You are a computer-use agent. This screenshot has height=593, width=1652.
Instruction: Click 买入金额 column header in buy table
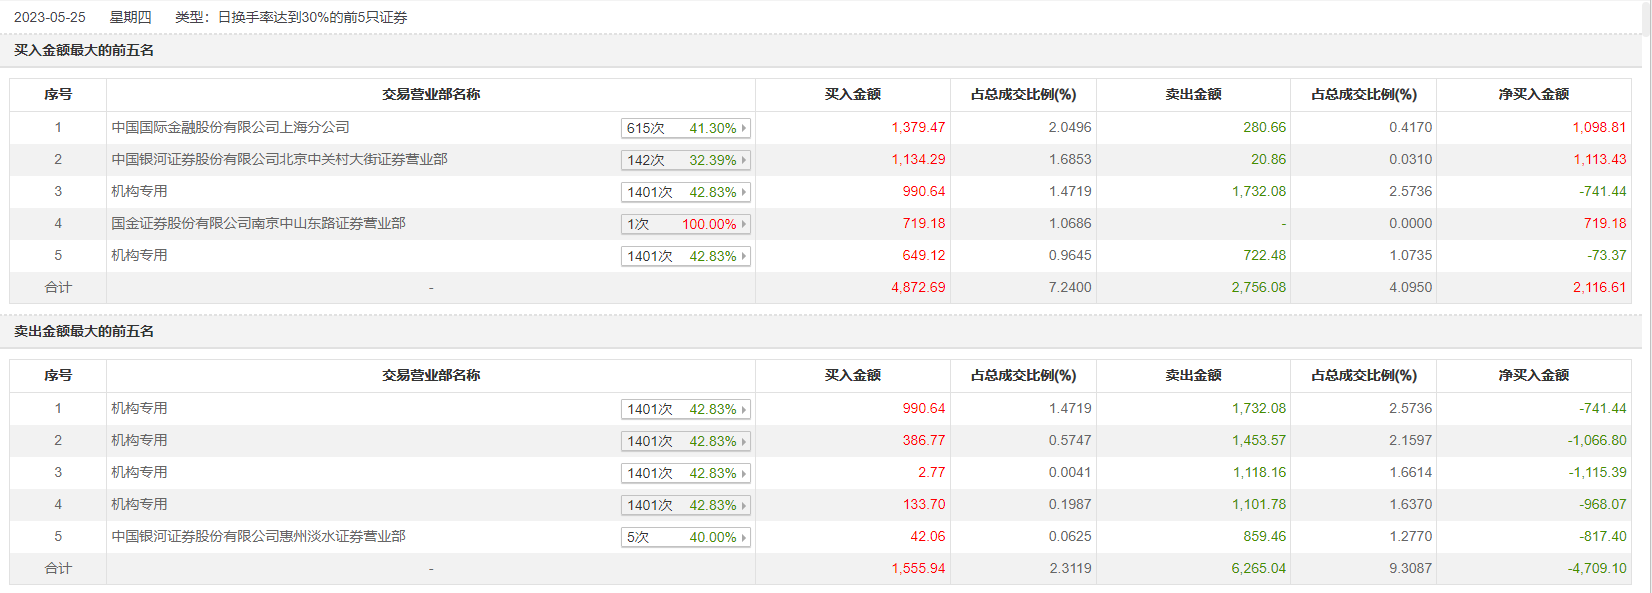pyautogui.click(x=852, y=94)
